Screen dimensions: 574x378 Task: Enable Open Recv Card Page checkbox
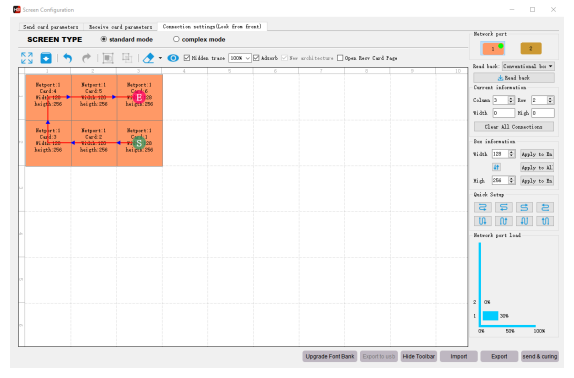click(x=340, y=58)
